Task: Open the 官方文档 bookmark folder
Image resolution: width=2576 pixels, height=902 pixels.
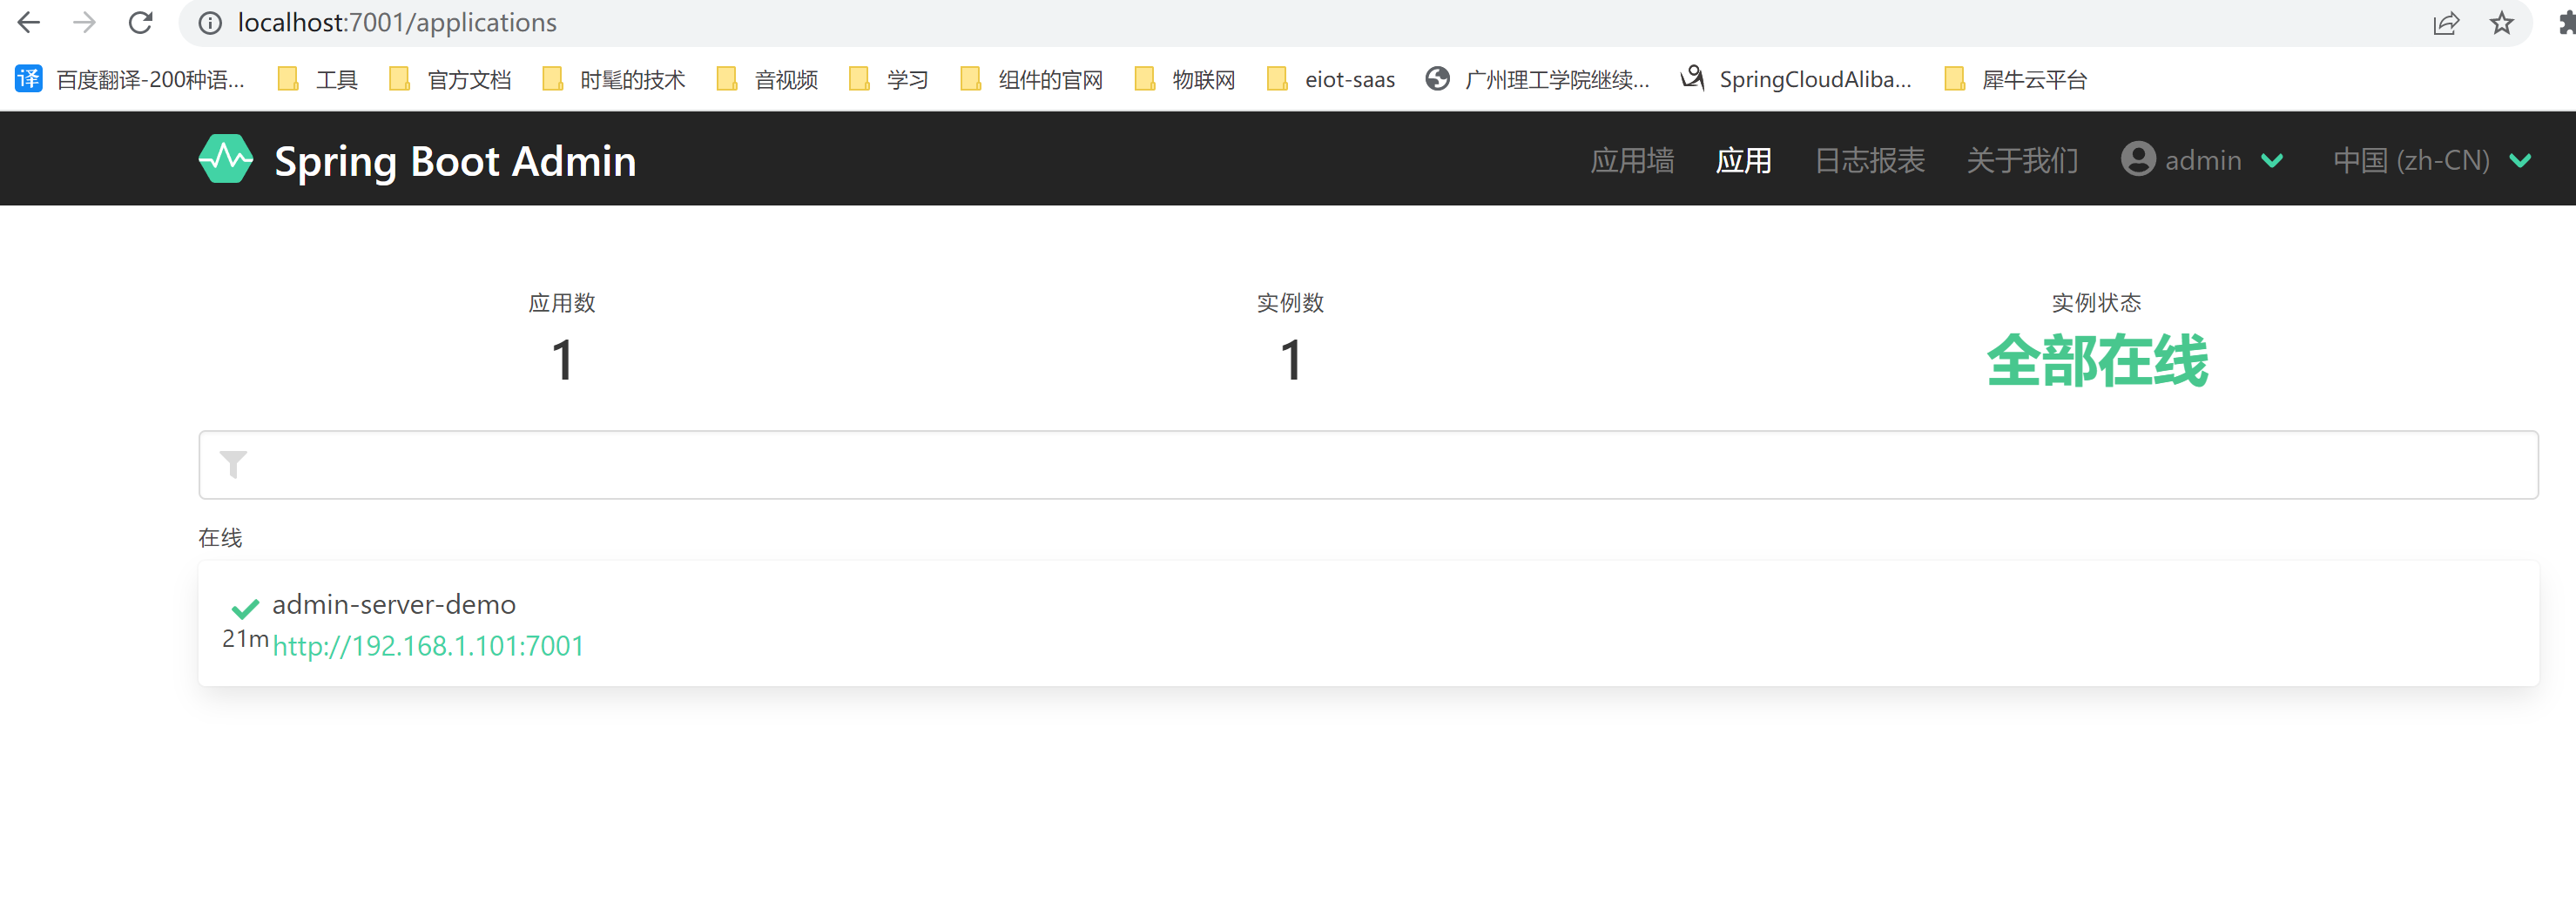Action: tap(450, 79)
